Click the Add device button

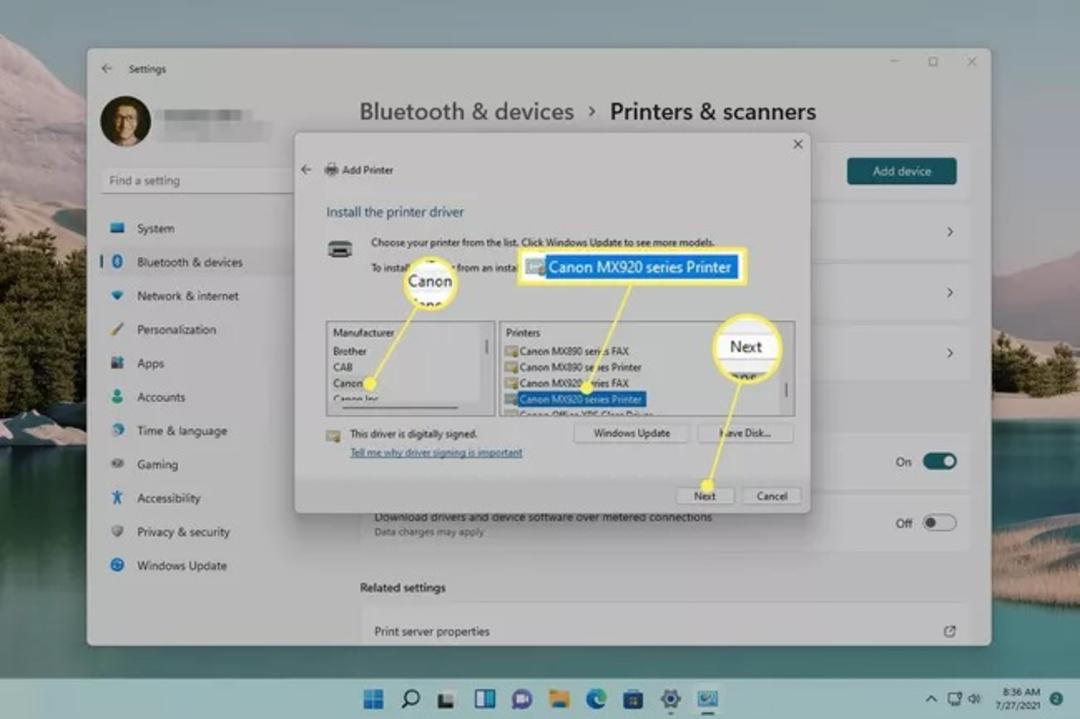902,171
